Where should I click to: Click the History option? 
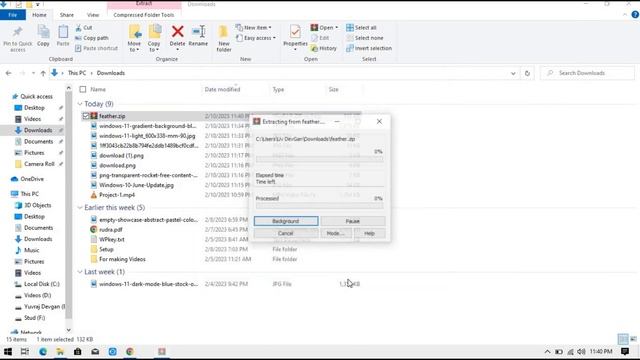click(x=324, y=48)
